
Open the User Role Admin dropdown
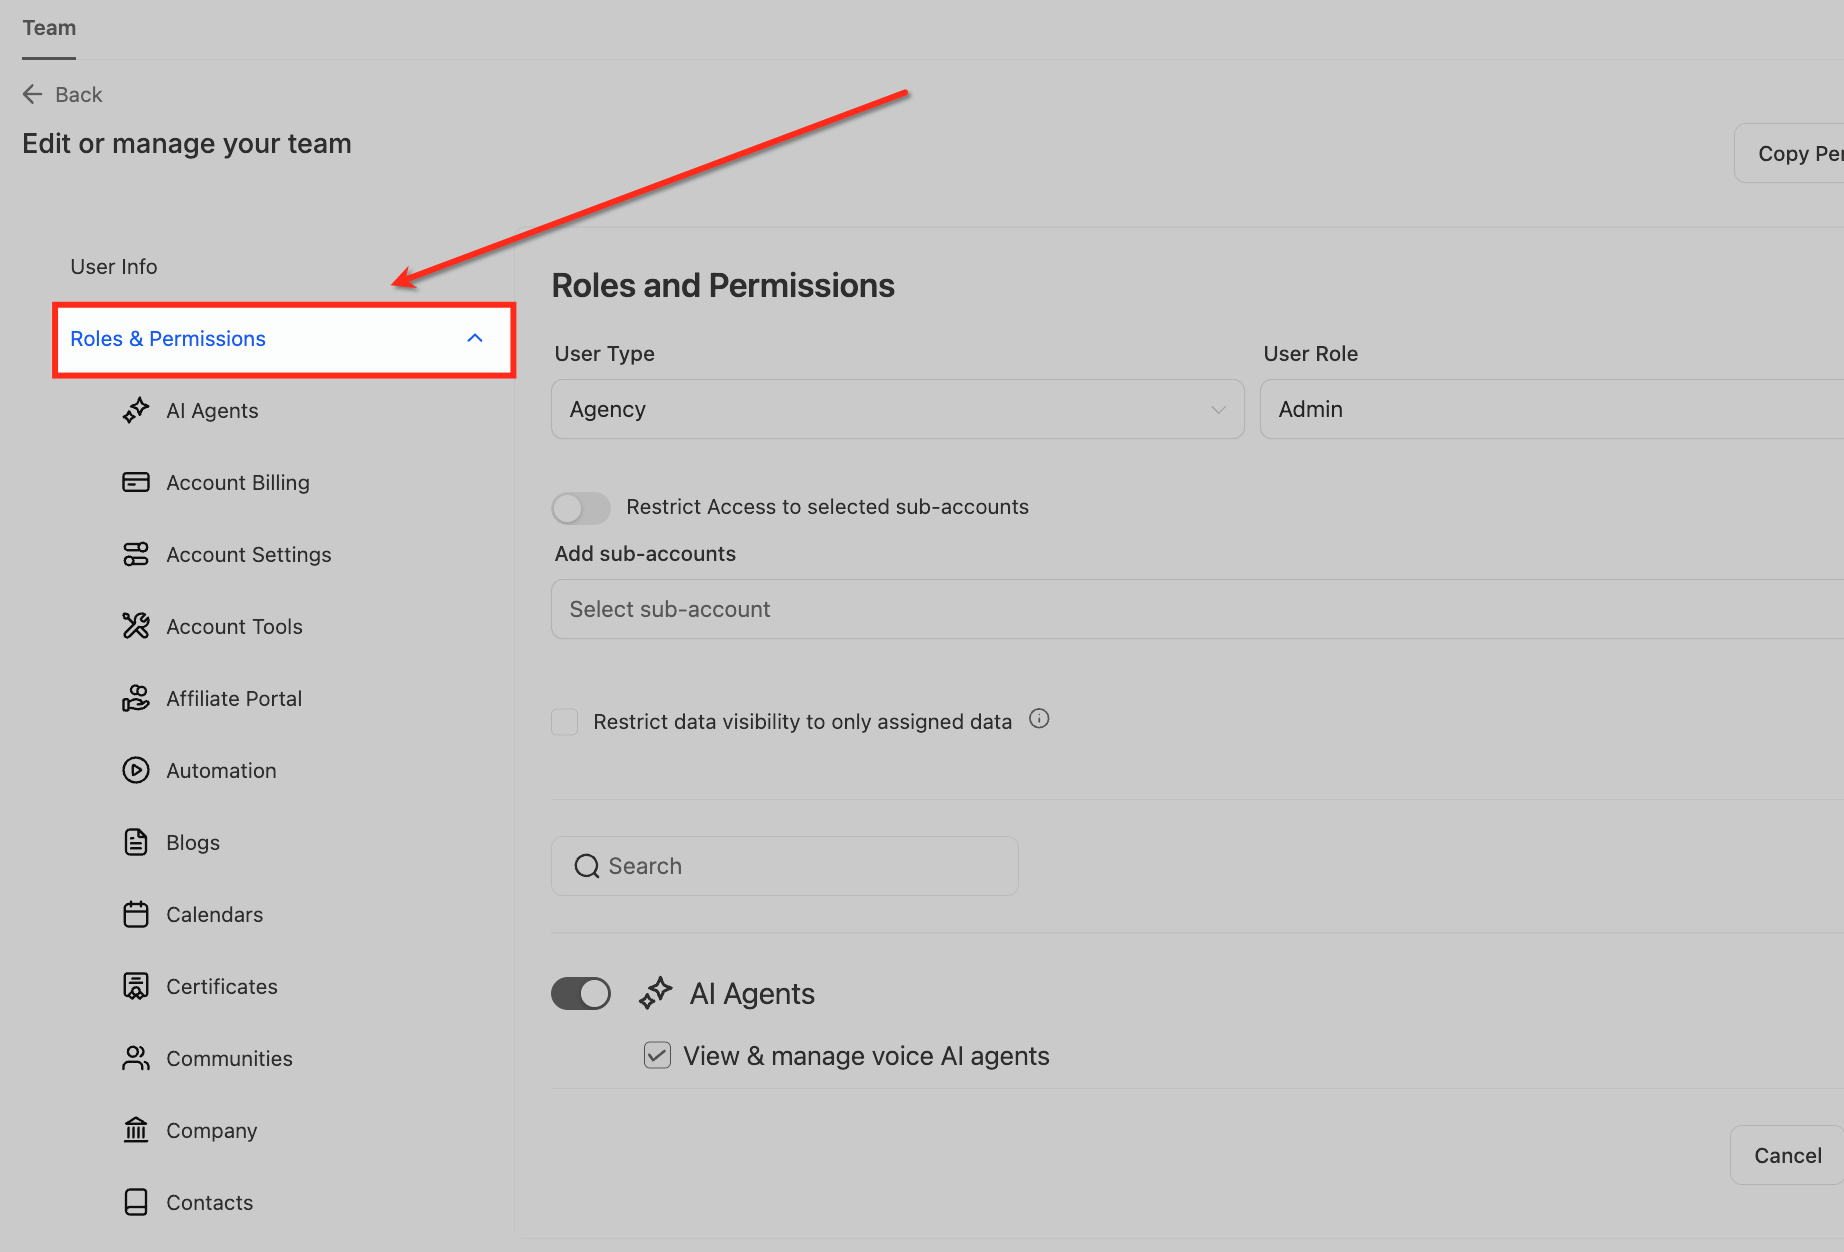pyautogui.click(x=1552, y=409)
